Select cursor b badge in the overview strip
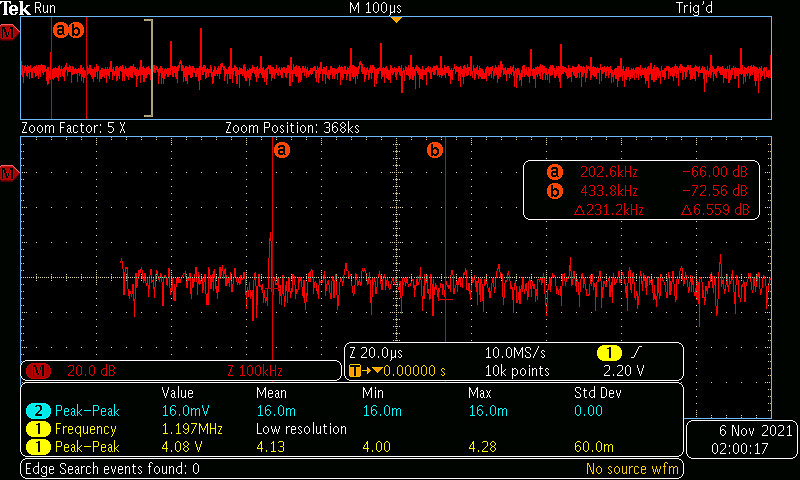Image resolution: width=800 pixels, height=480 pixels. tap(76, 31)
